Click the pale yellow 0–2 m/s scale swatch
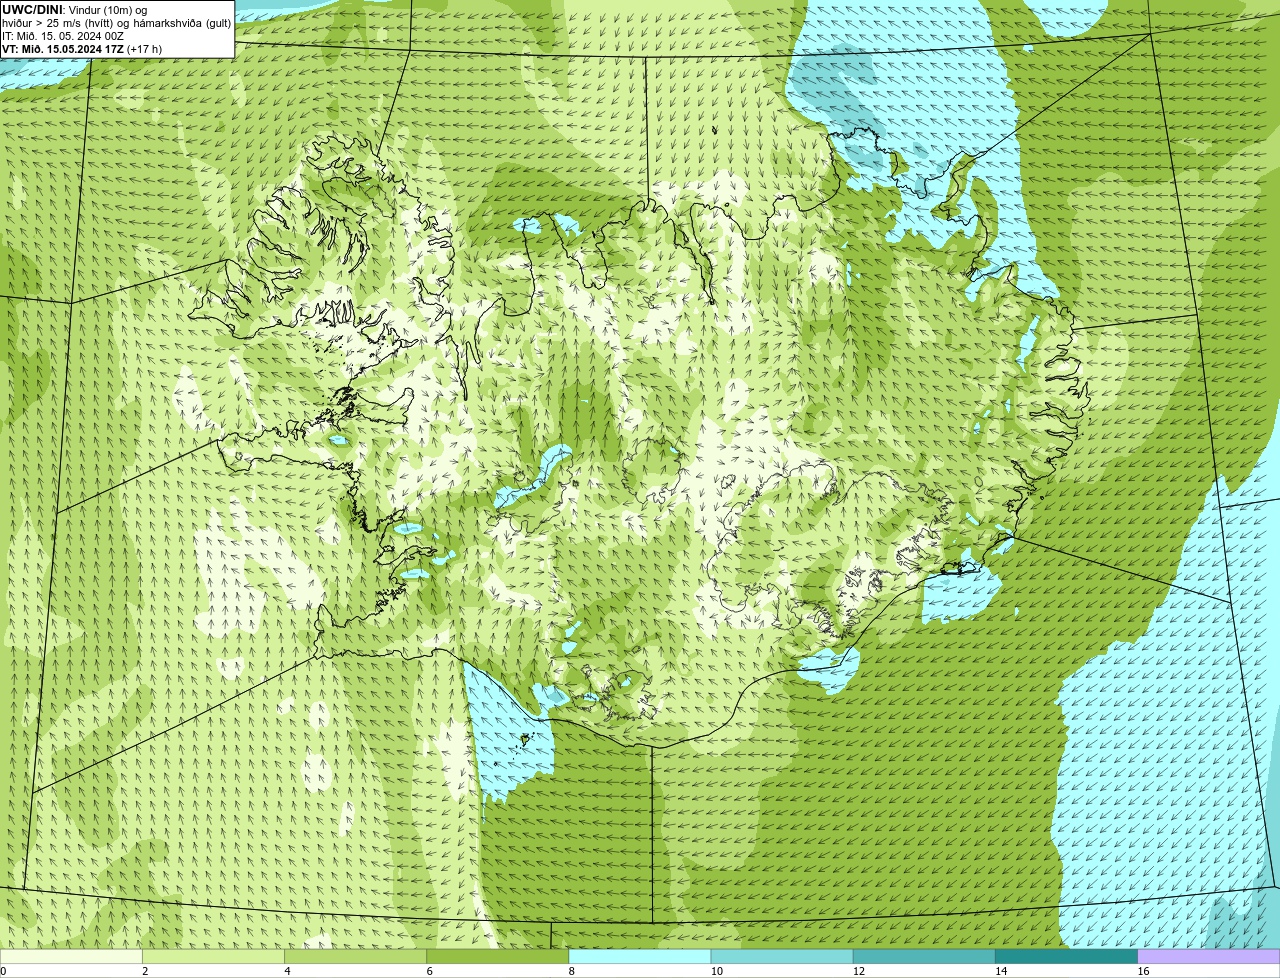 point(71,956)
